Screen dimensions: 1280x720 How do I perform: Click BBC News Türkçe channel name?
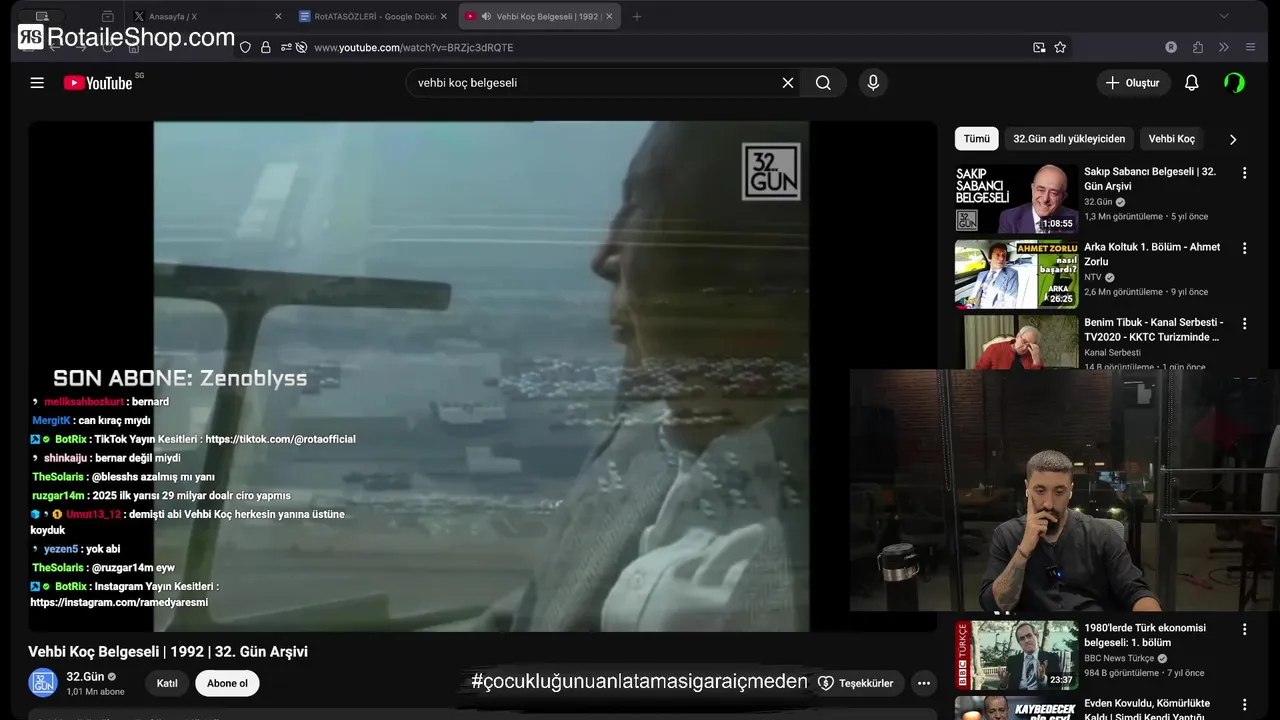(1119, 658)
